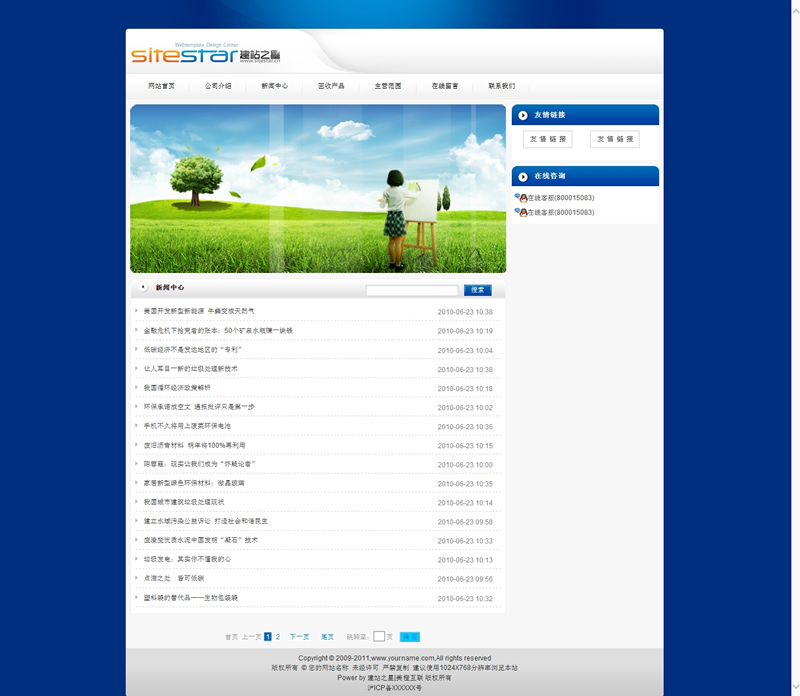
Task: Click the jump-to-page number input box
Action: pyautogui.click(x=379, y=636)
